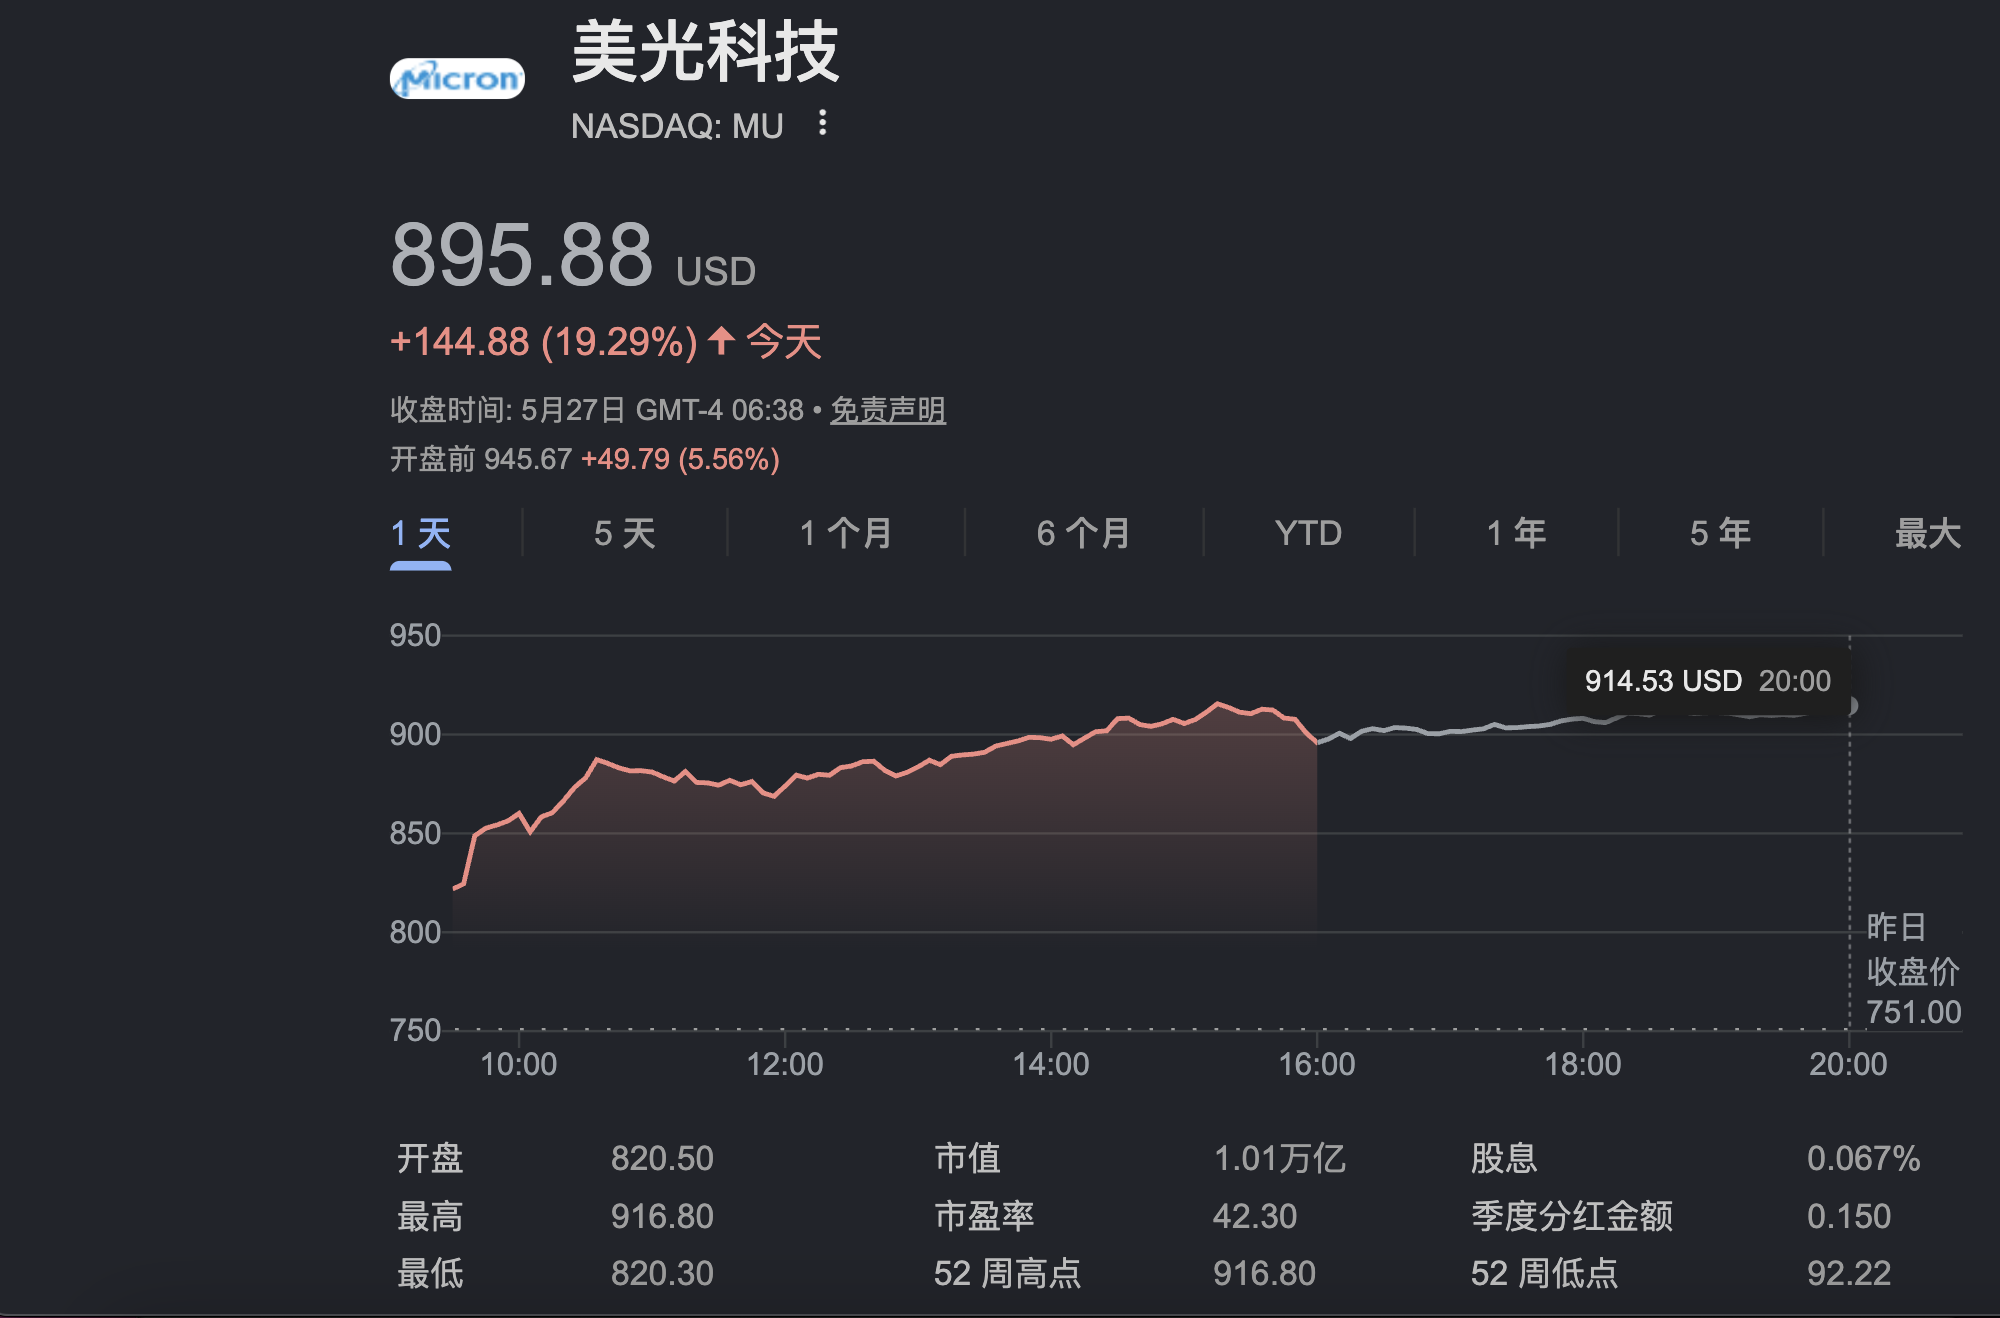This screenshot has width=2000, height=1318.
Task: Switch to the 1 个月 chart tab
Action: 845,533
